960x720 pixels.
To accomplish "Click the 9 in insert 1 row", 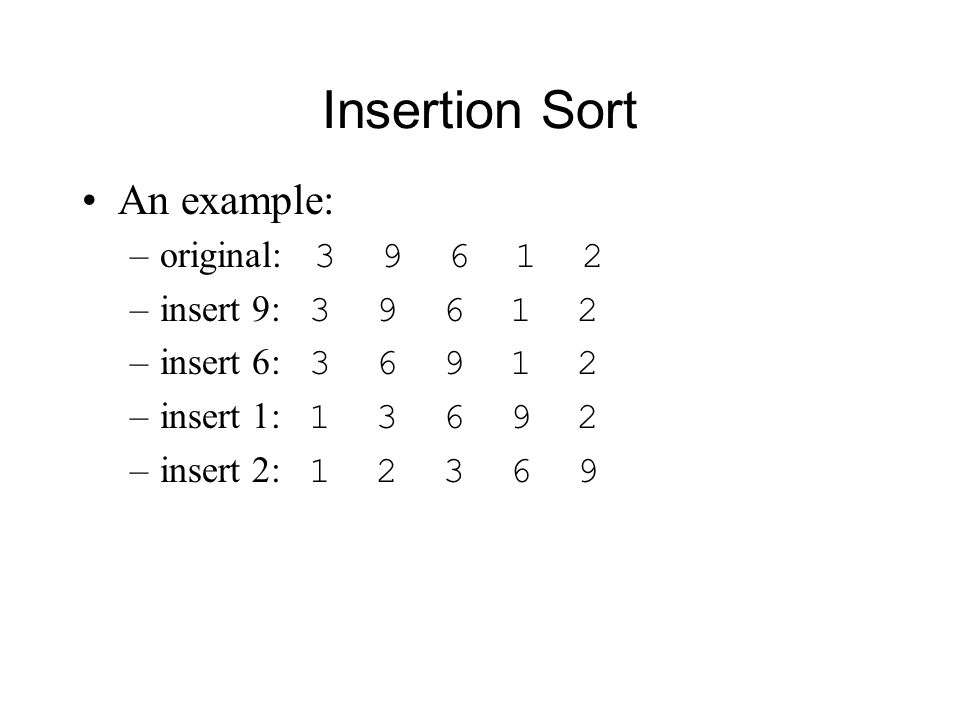I will (521, 418).
